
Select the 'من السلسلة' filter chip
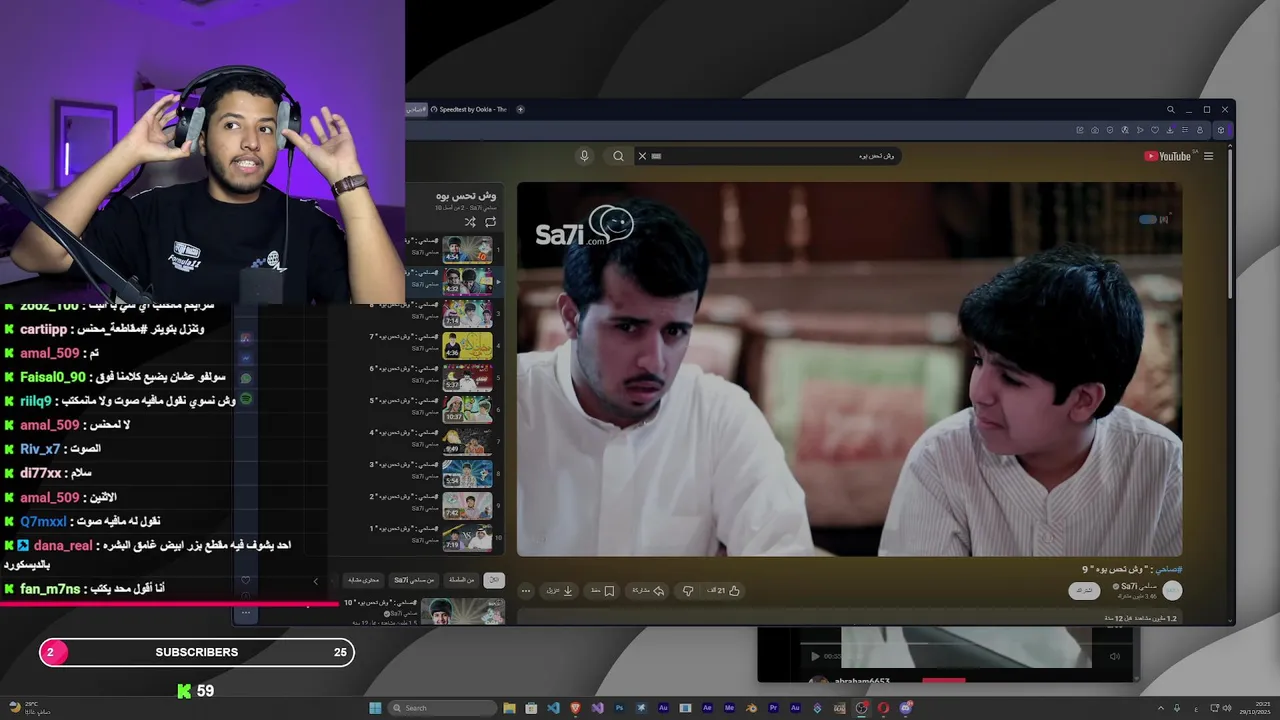461,580
